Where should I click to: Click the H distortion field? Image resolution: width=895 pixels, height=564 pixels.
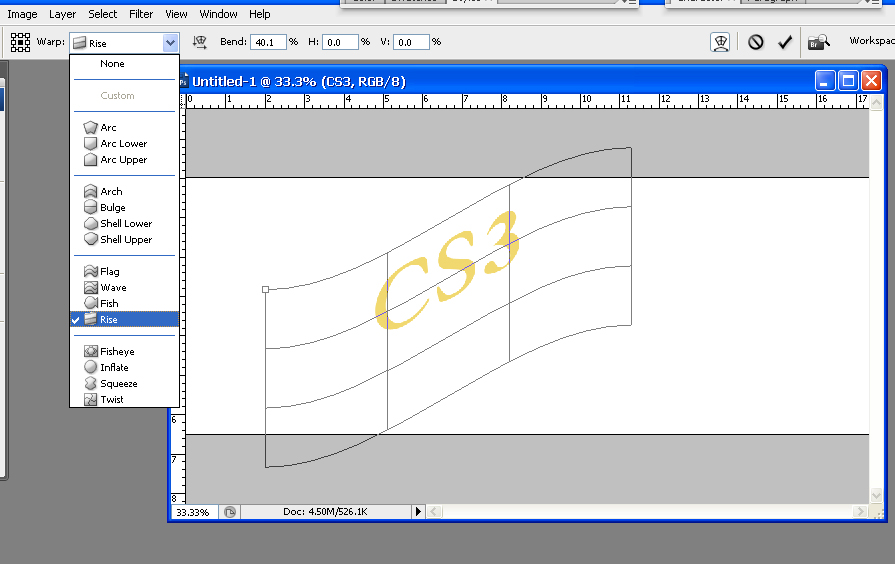click(340, 42)
